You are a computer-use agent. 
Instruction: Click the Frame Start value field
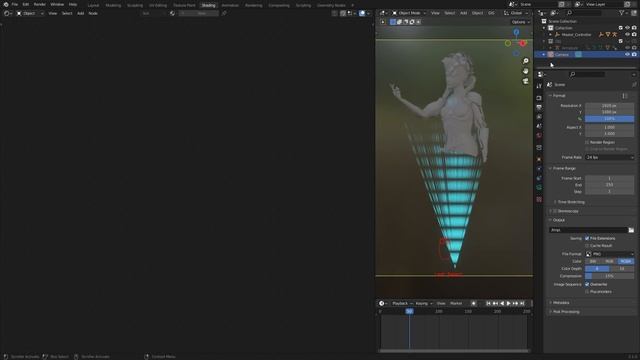(610, 178)
